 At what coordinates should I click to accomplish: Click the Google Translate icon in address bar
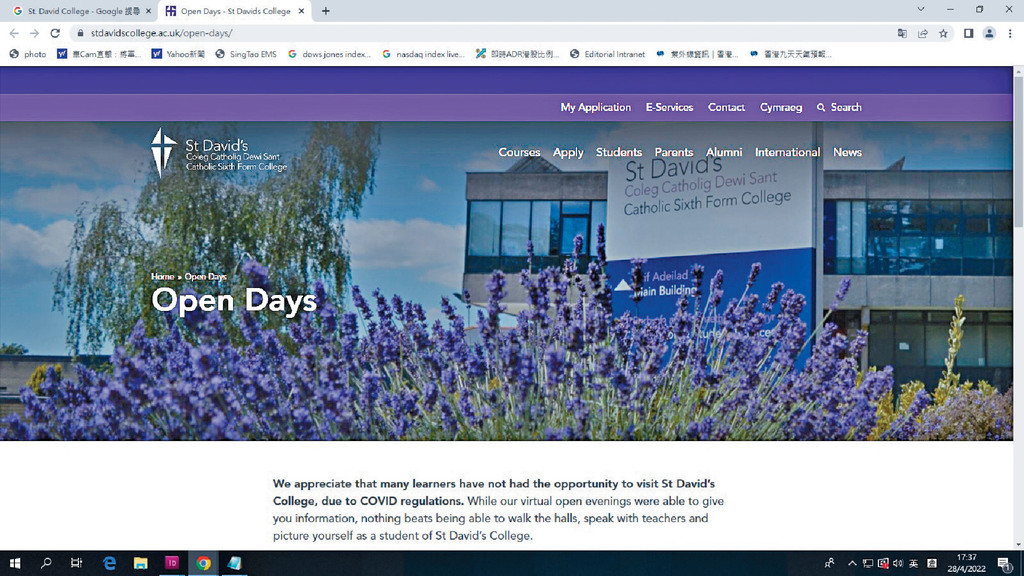click(x=902, y=33)
